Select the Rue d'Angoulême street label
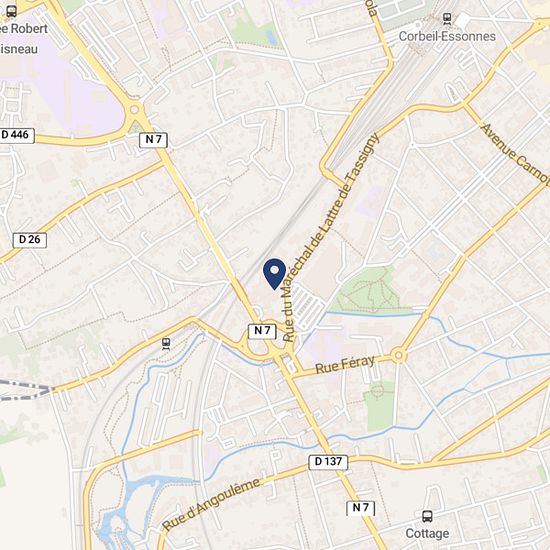Viewport: 550px width, 550px height. pyautogui.click(x=212, y=504)
